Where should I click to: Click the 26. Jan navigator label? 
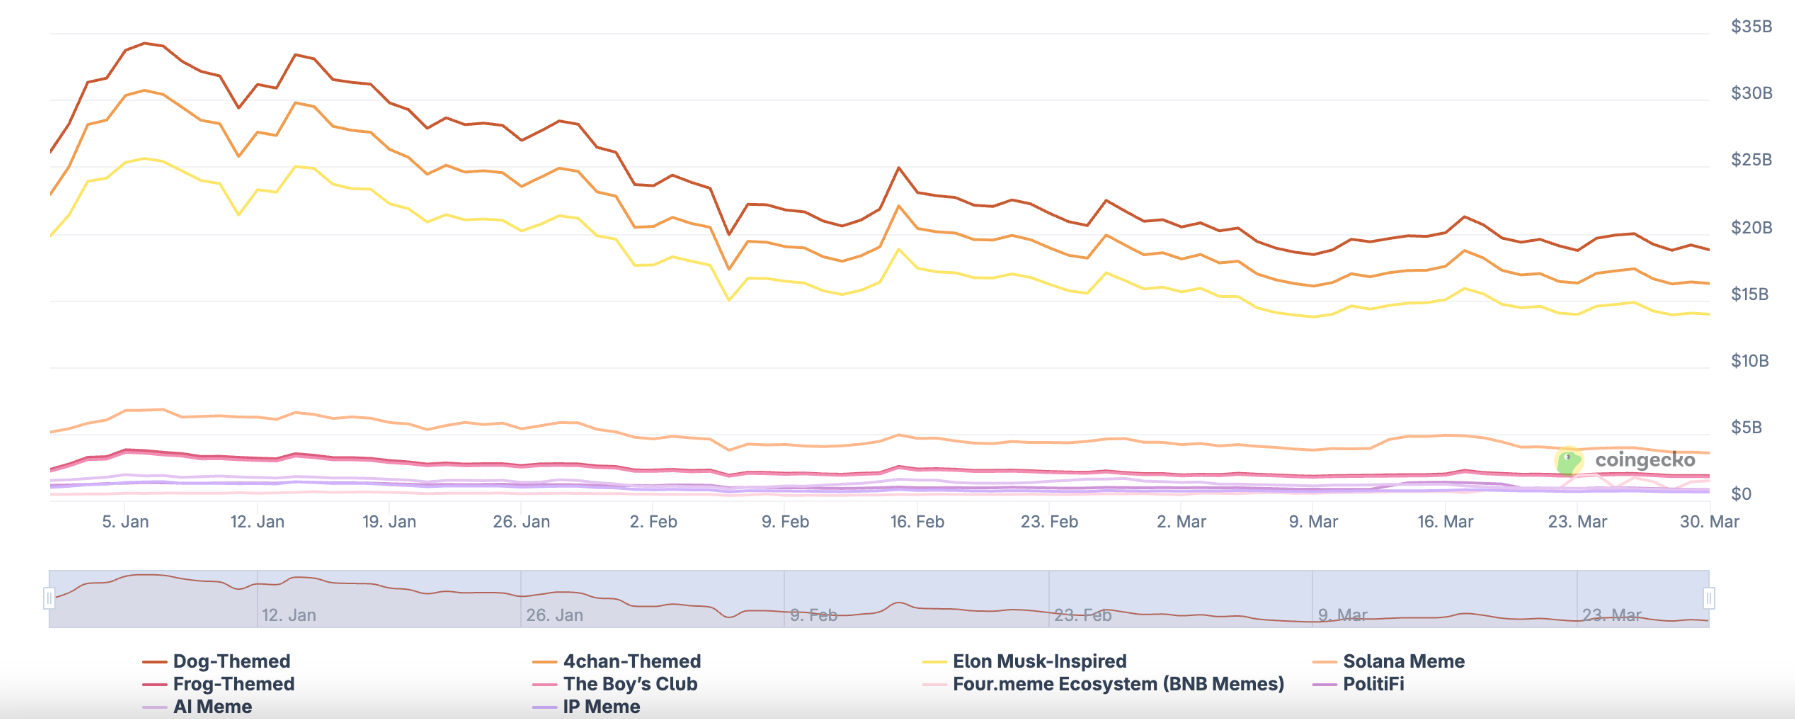coord(555,615)
